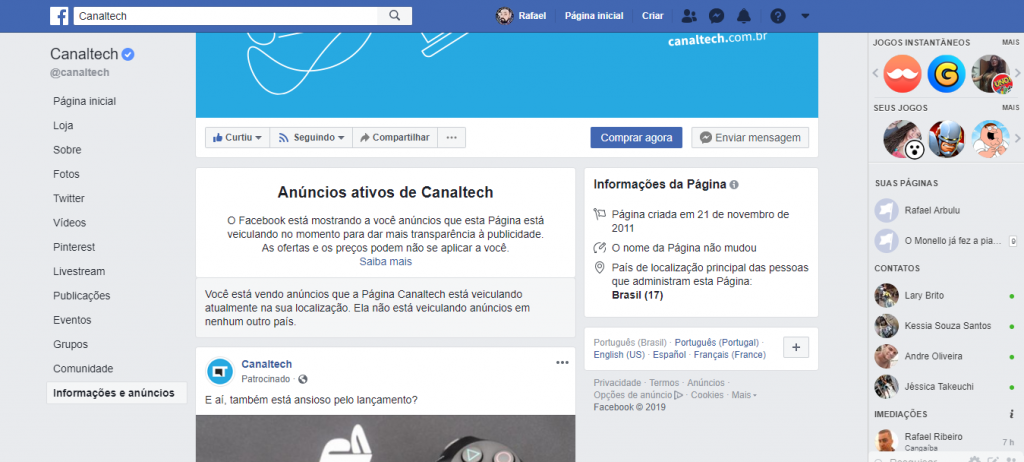Open Livestream in page sidebar
The width and height of the screenshot is (1024, 462).
click(x=79, y=271)
